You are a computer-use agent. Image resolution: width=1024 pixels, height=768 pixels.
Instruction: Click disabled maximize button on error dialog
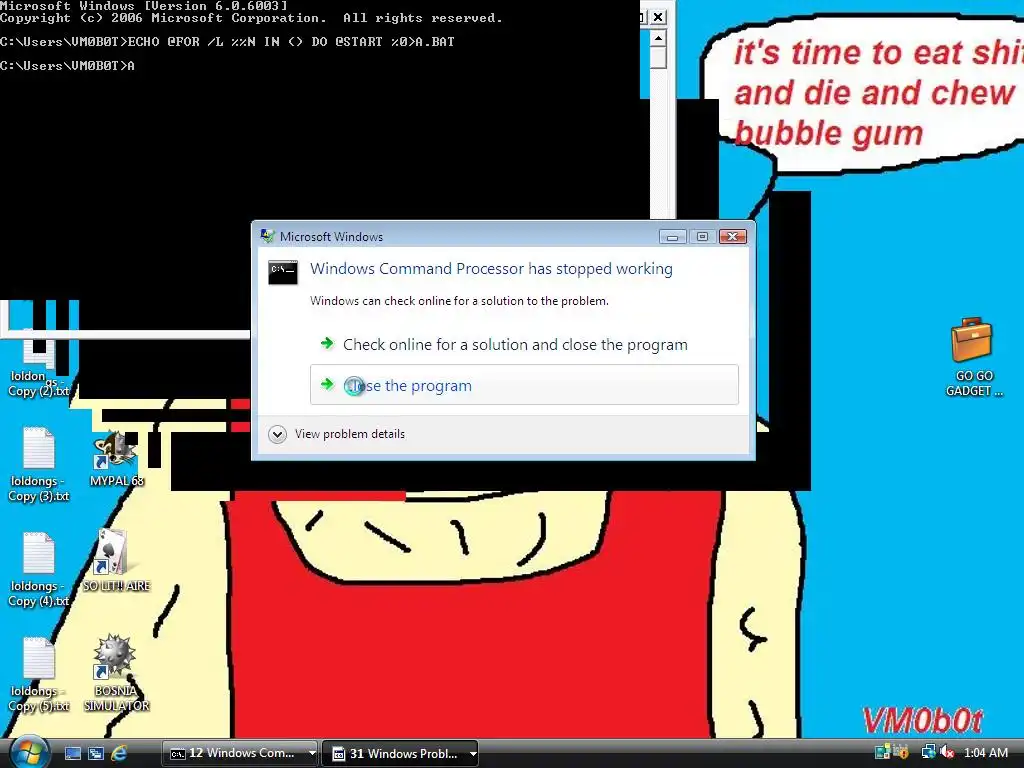pyautogui.click(x=702, y=236)
